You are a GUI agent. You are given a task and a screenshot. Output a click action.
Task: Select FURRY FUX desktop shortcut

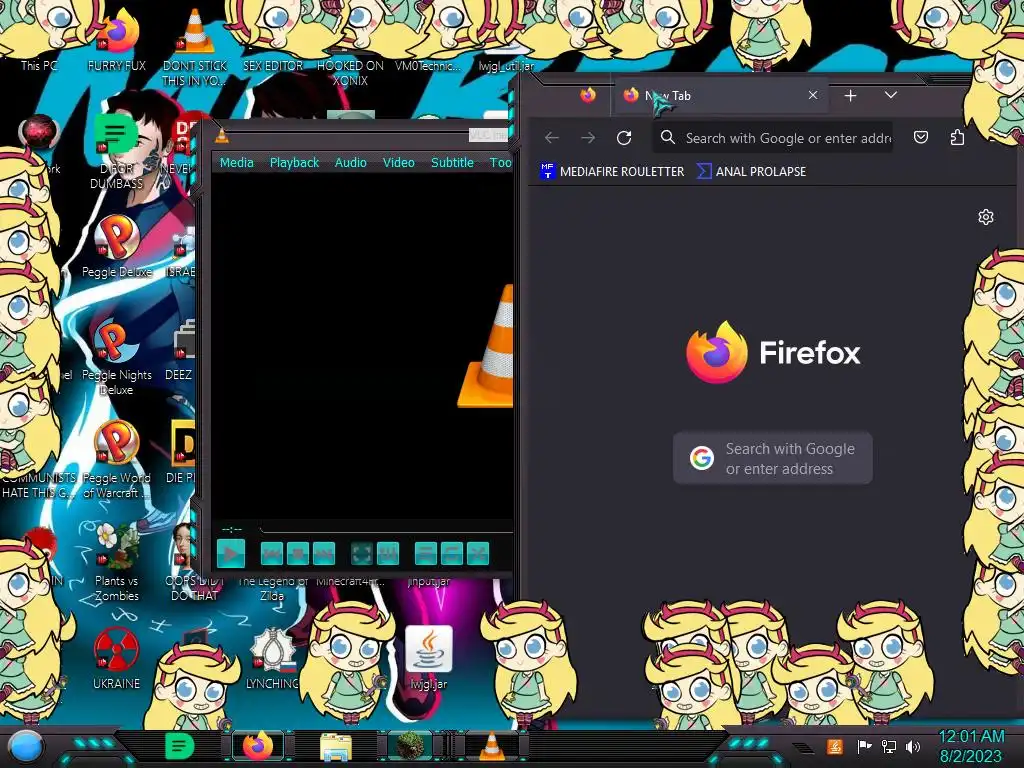coord(117,40)
